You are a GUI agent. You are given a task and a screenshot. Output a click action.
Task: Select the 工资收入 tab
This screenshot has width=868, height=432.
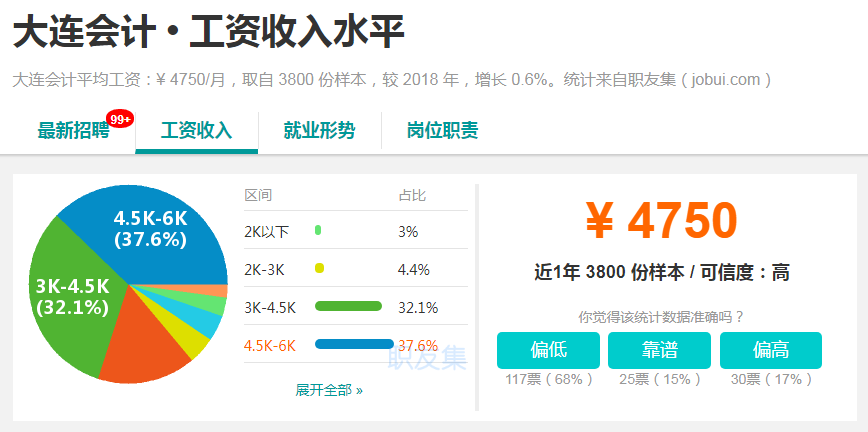click(196, 131)
